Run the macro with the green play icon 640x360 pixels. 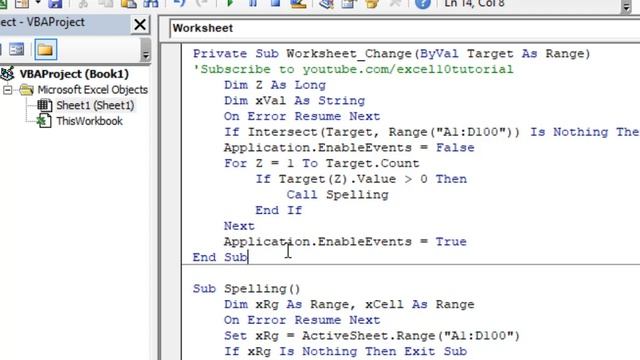coord(230,4)
